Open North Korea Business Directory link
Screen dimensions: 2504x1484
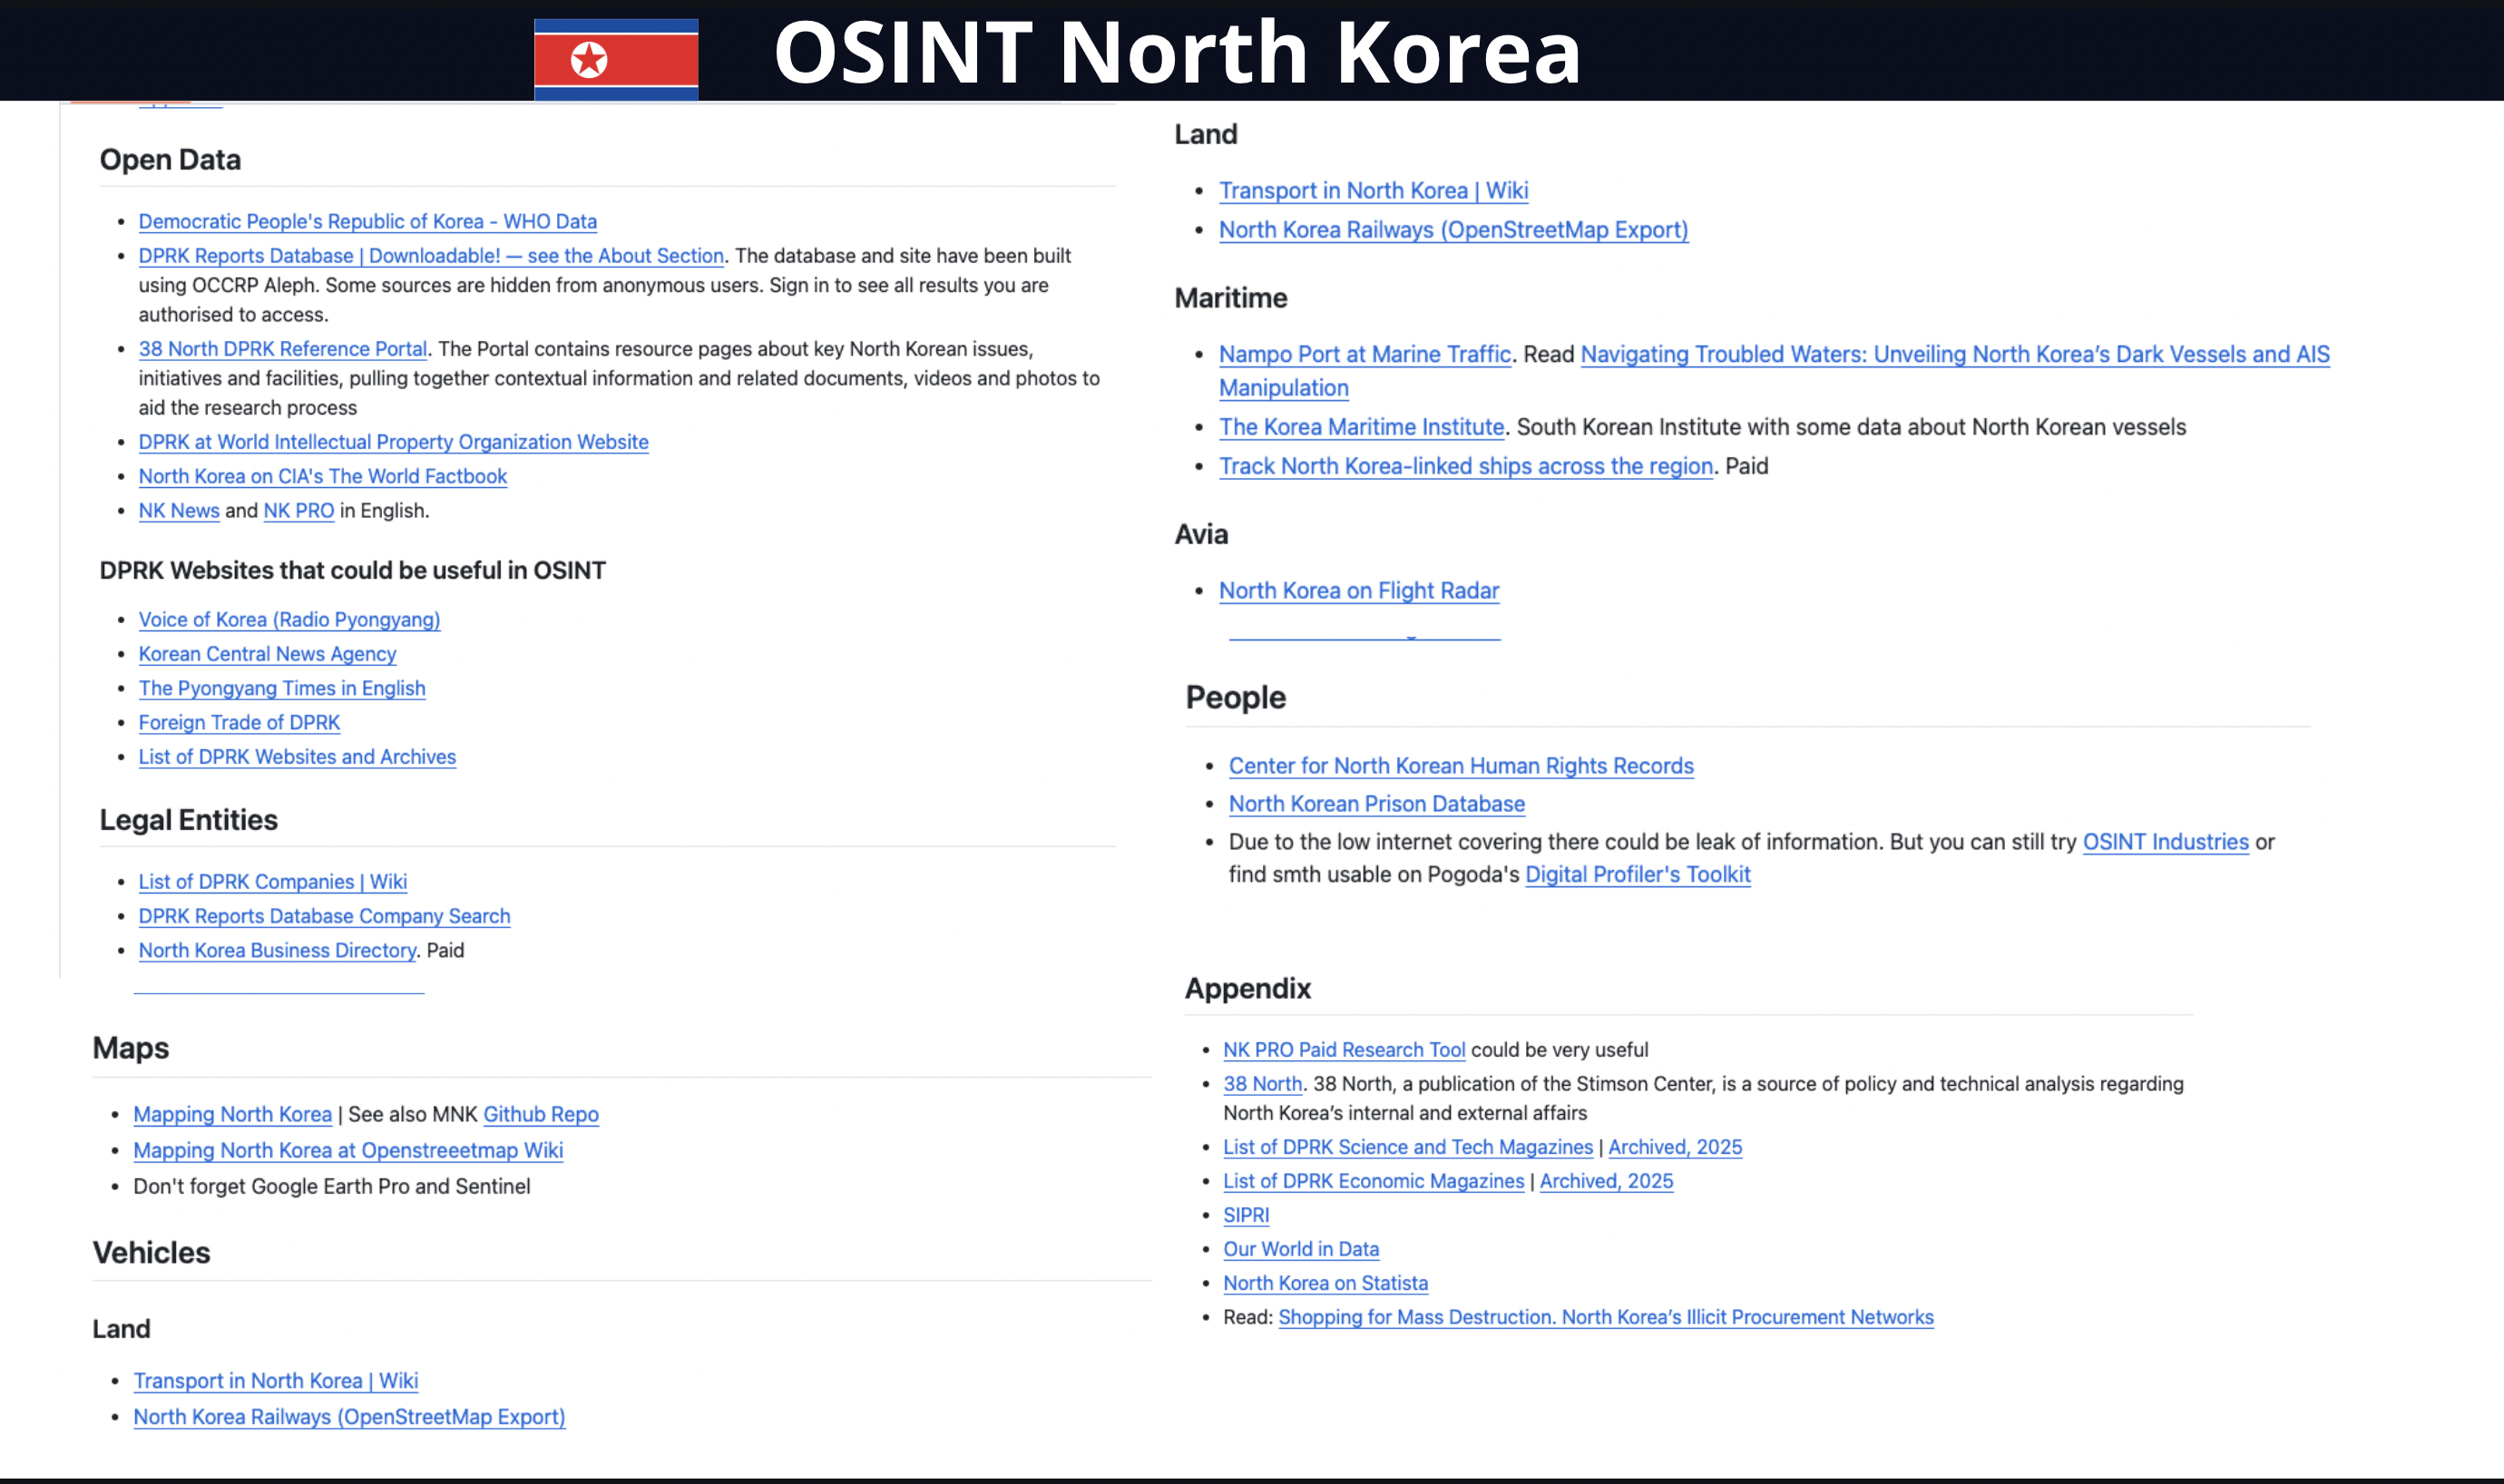[277, 950]
